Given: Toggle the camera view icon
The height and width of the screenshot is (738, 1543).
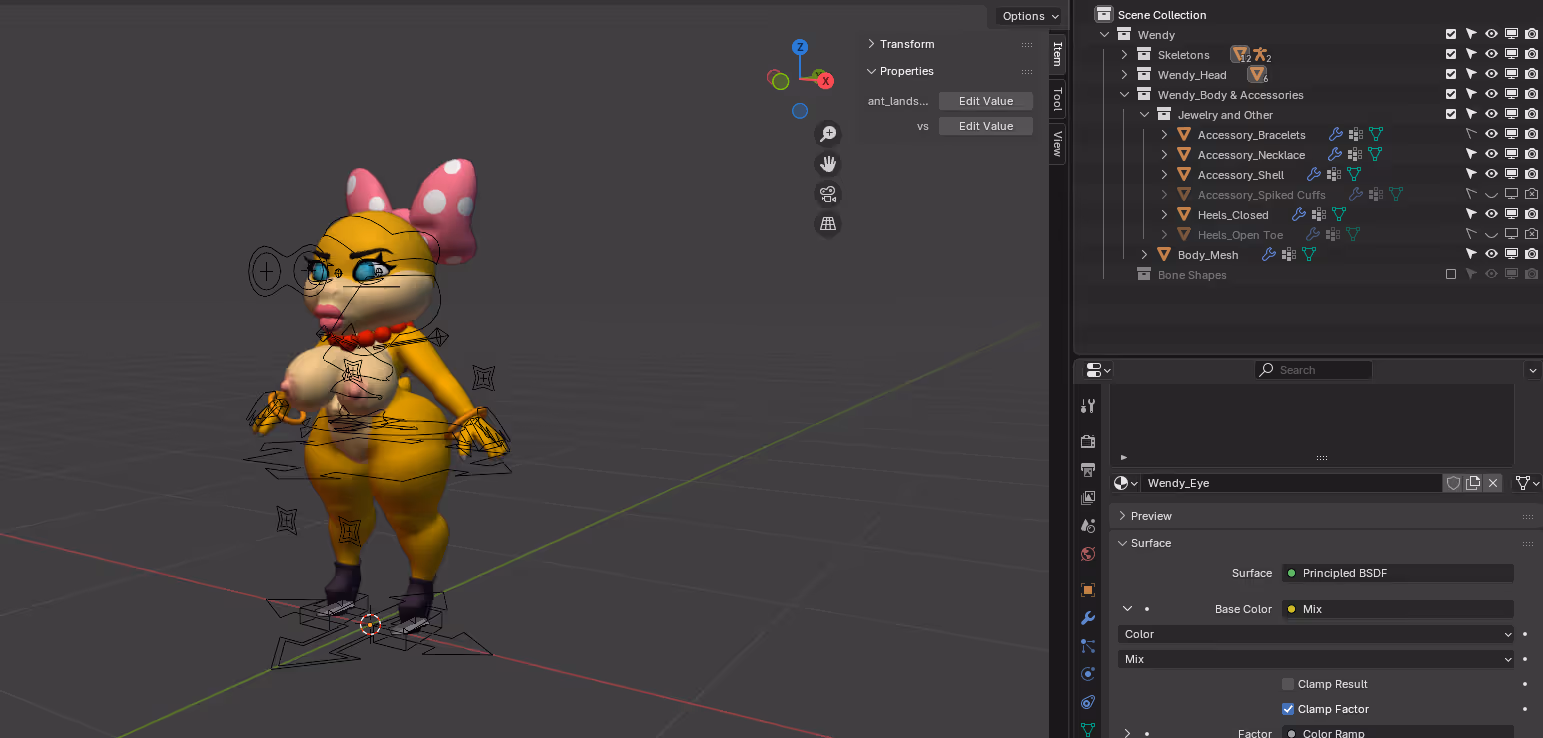Looking at the screenshot, I should point(828,194).
